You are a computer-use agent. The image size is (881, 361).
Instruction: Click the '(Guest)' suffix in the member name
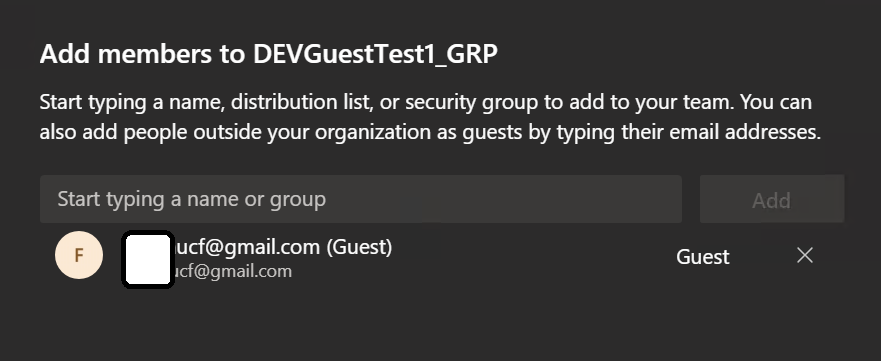click(359, 246)
